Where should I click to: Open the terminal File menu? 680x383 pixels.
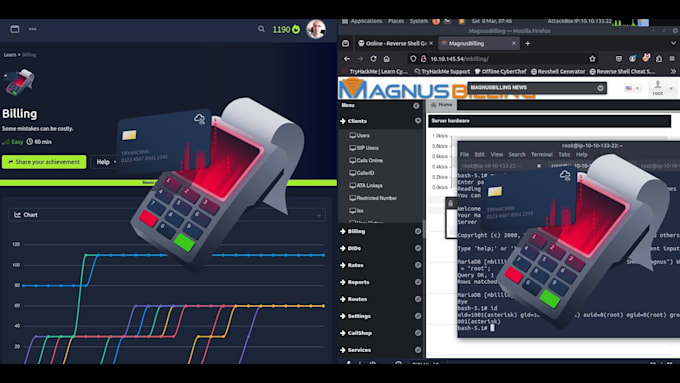(x=464, y=154)
